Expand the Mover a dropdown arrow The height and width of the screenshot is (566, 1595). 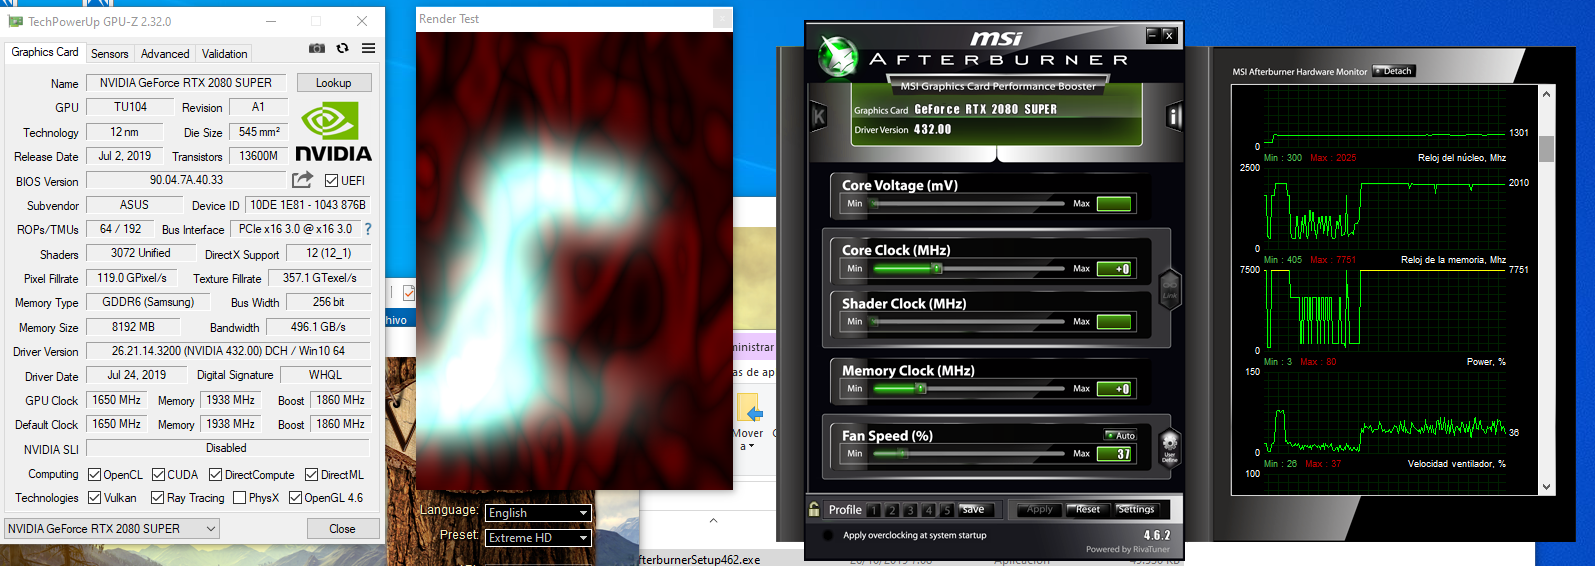click(751, 447)
